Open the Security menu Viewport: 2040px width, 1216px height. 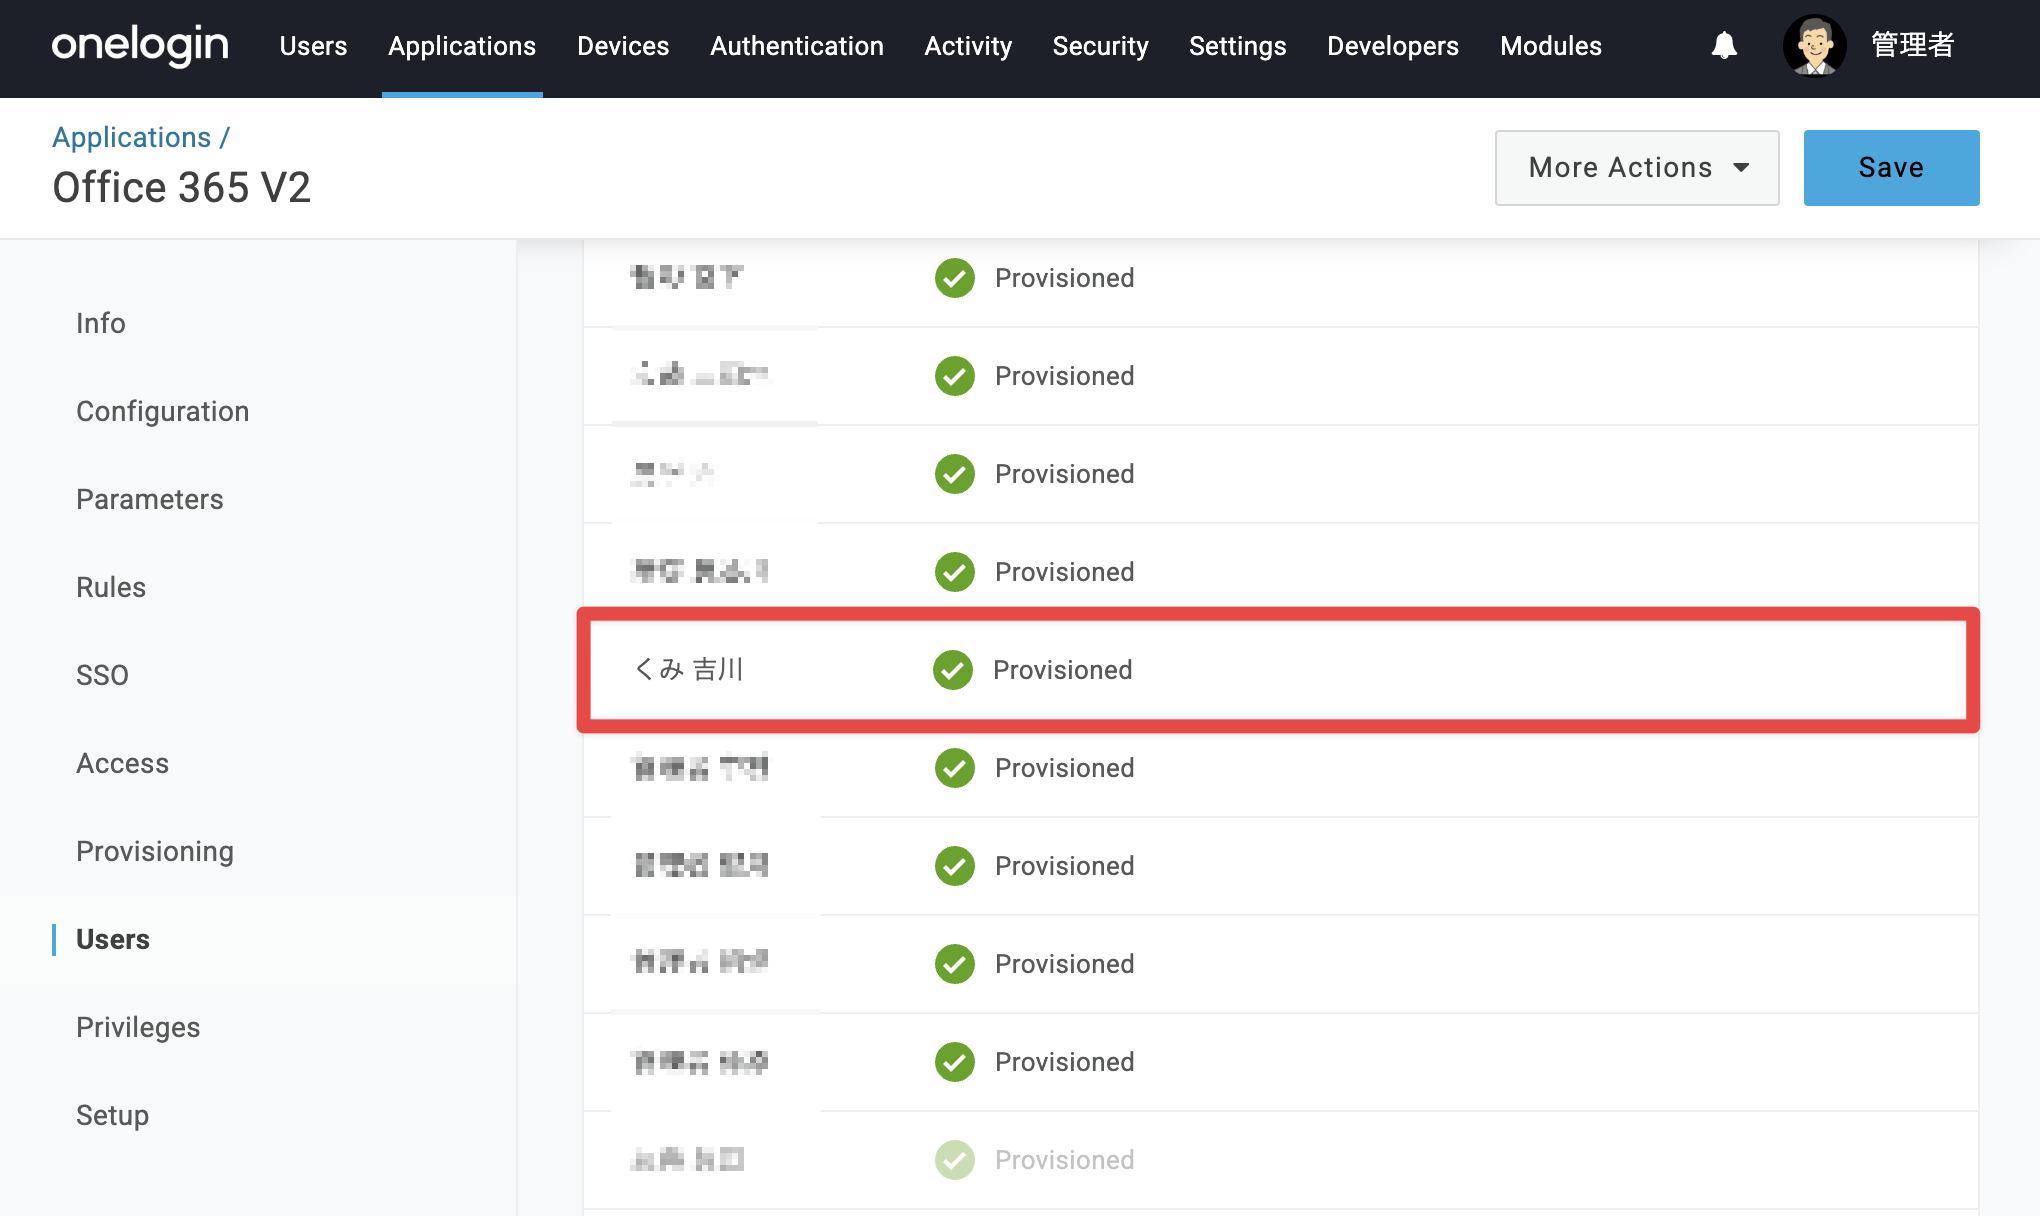pyautogui.click(x=1100, y=46)
